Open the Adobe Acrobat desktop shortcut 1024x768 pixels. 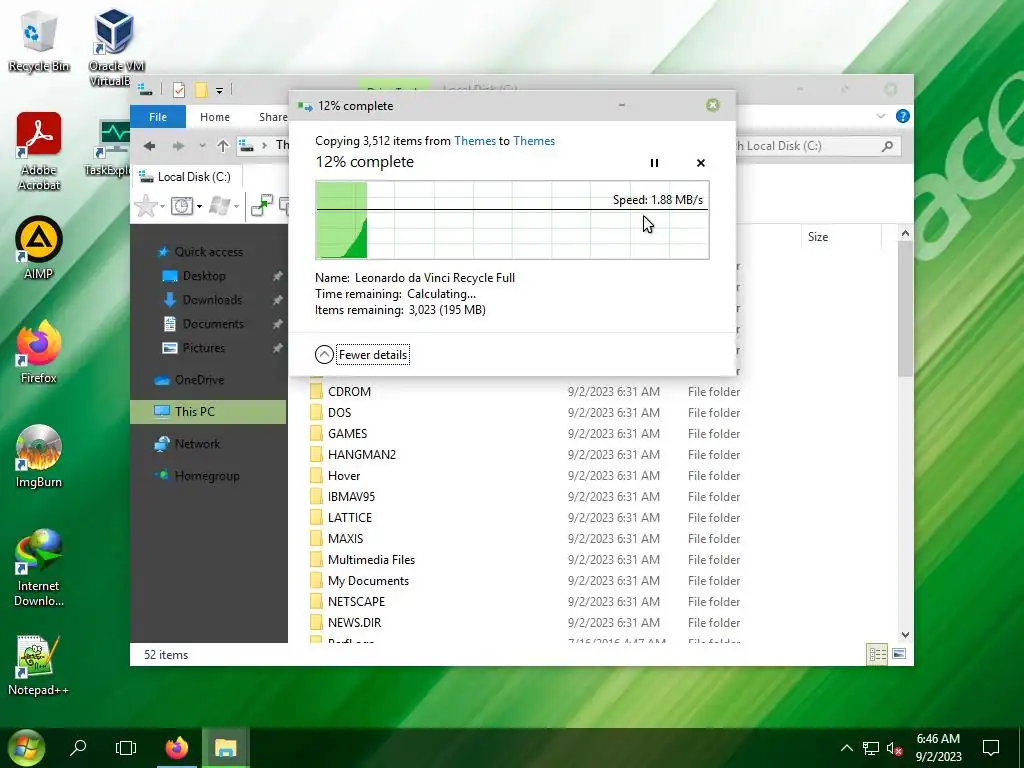tap(39, 152)
